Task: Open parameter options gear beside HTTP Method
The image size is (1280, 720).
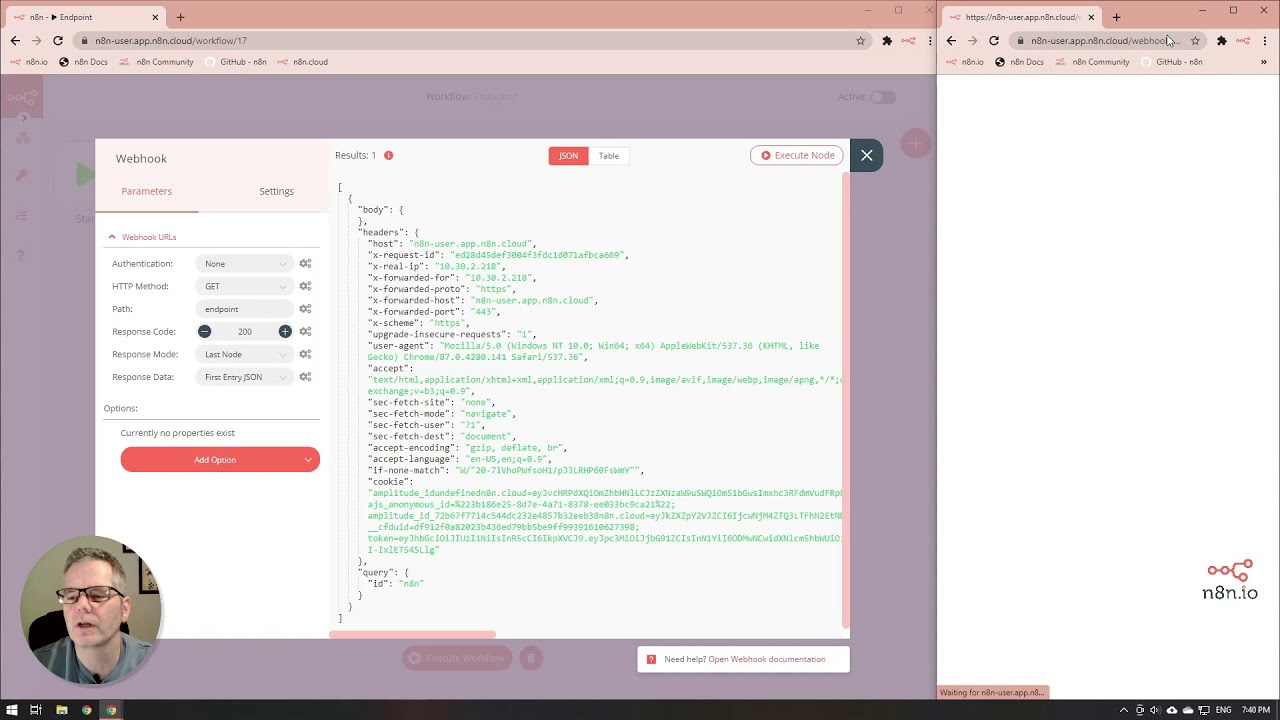Action: 305,286
